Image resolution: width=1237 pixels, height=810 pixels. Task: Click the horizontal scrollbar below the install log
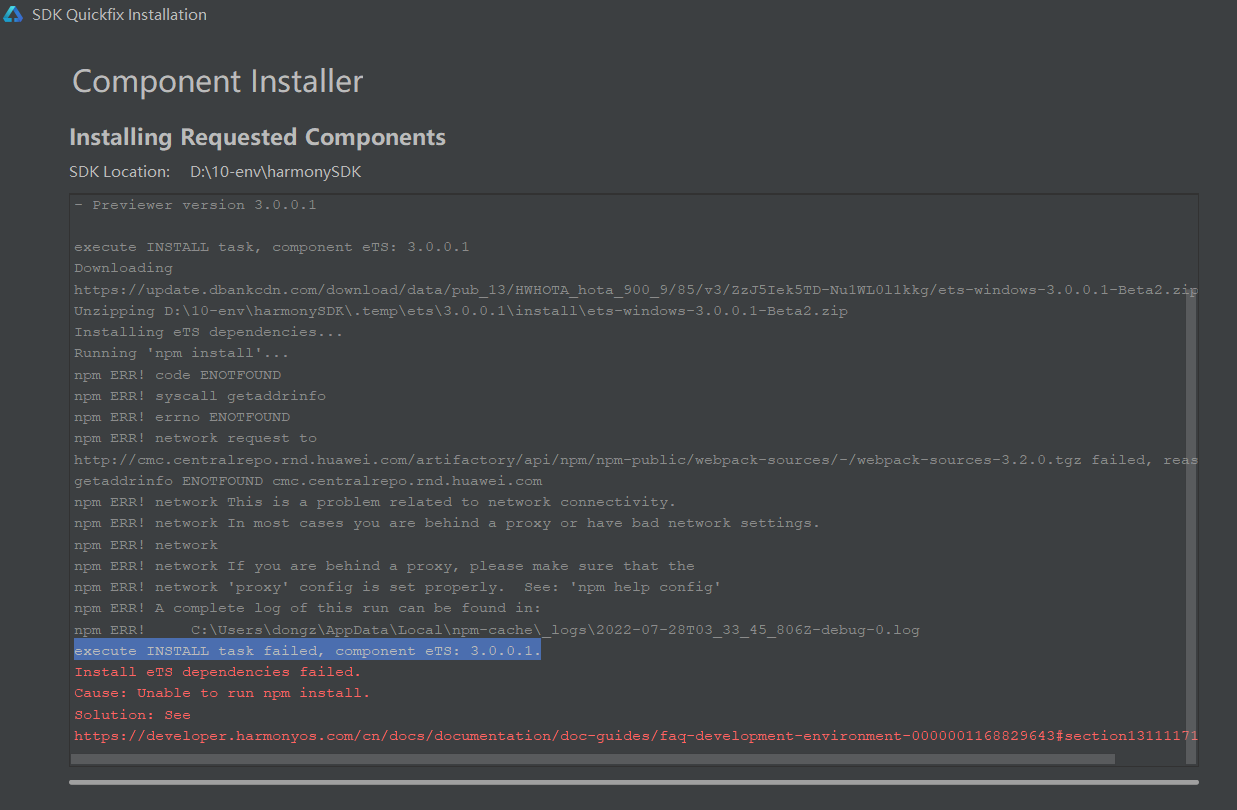click(593, 759)
